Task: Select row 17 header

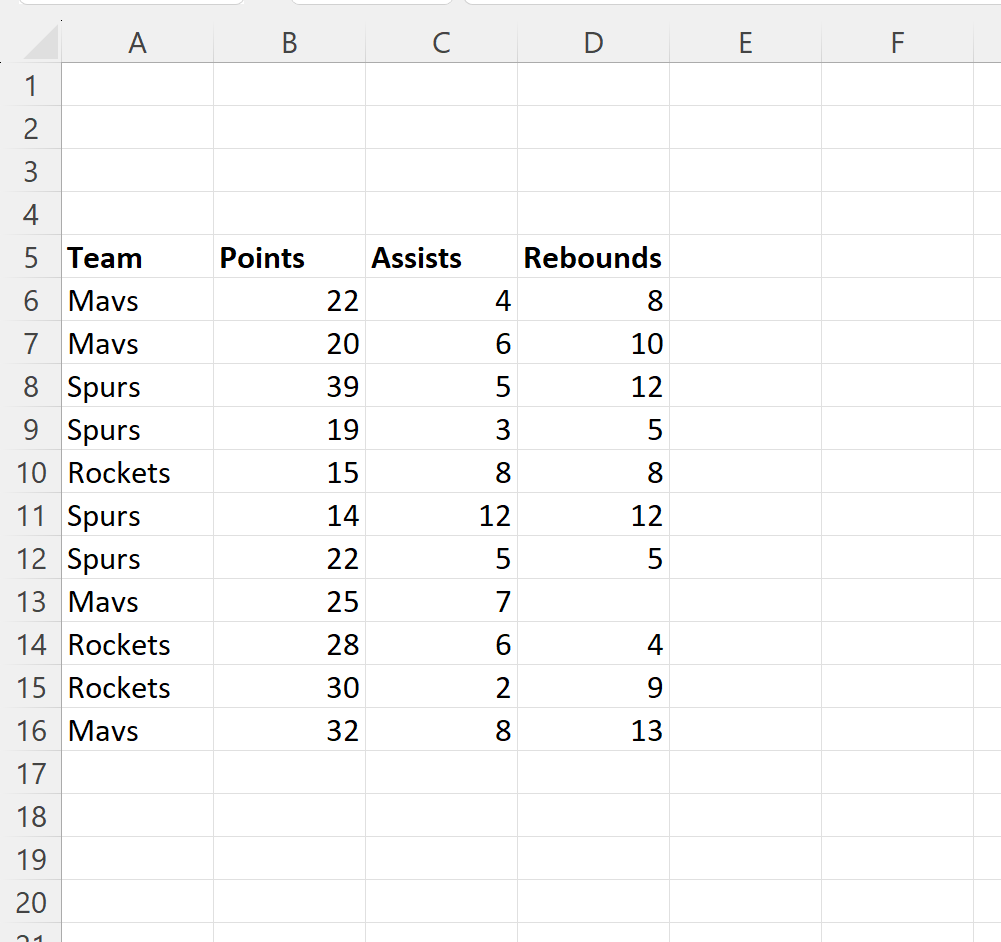Action: tap(31, 774)
